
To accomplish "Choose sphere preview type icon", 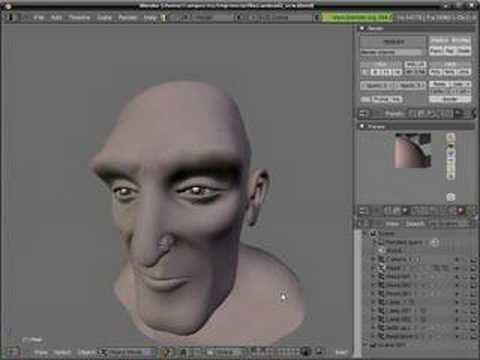I will (451, 145).
